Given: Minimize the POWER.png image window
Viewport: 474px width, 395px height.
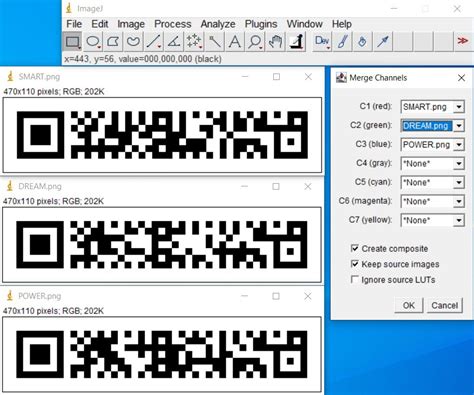Looking at the screenshot, I should (x=244, y=296).
